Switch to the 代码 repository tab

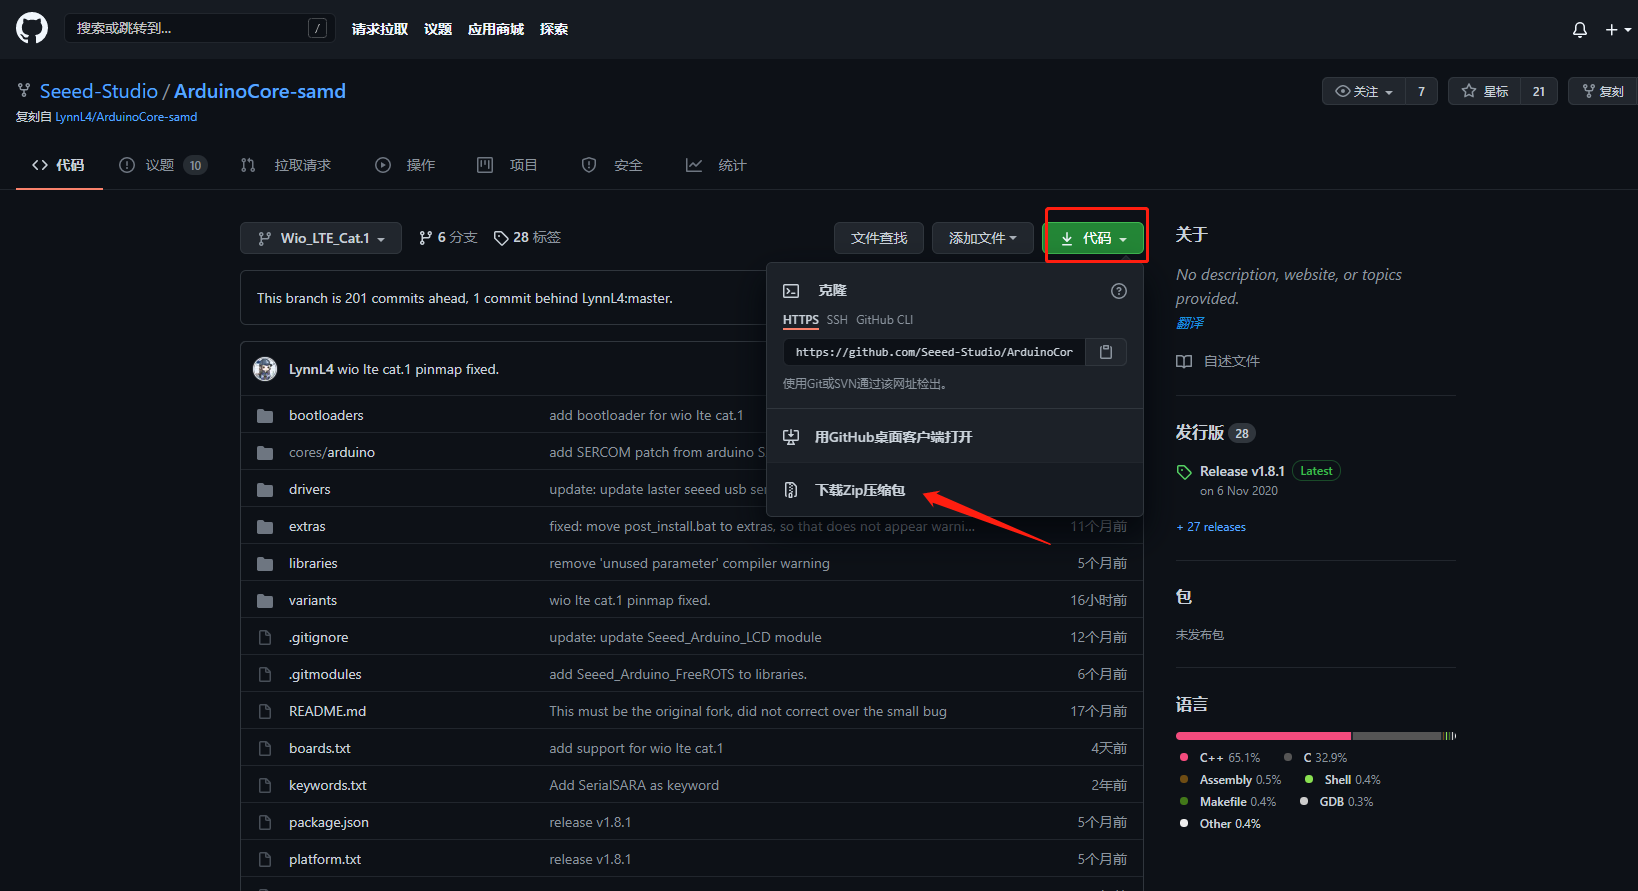59,165
